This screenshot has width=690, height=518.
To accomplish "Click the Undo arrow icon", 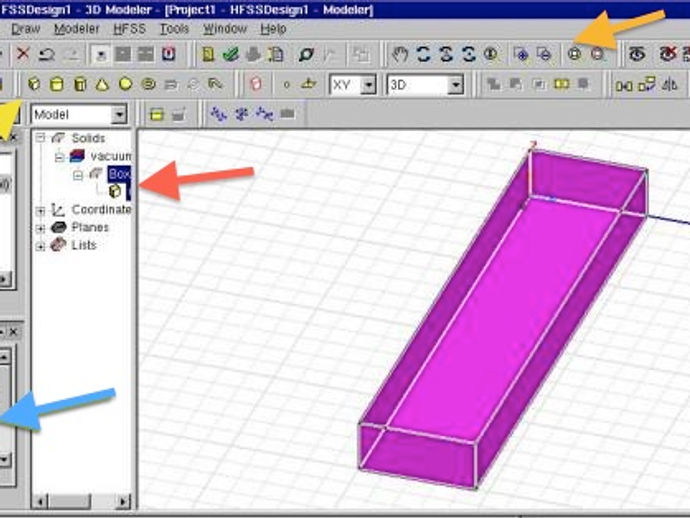I will click(x=47, y=55).
